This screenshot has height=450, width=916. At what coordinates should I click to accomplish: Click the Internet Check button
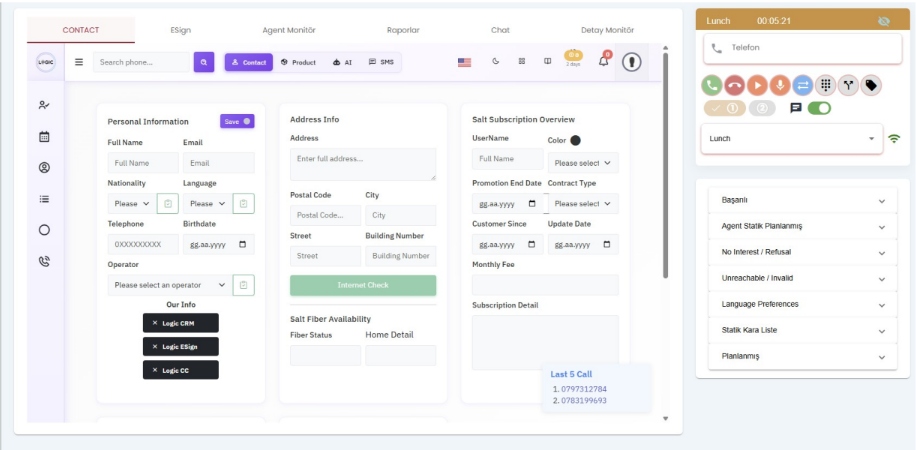click(x=363, y=285)
